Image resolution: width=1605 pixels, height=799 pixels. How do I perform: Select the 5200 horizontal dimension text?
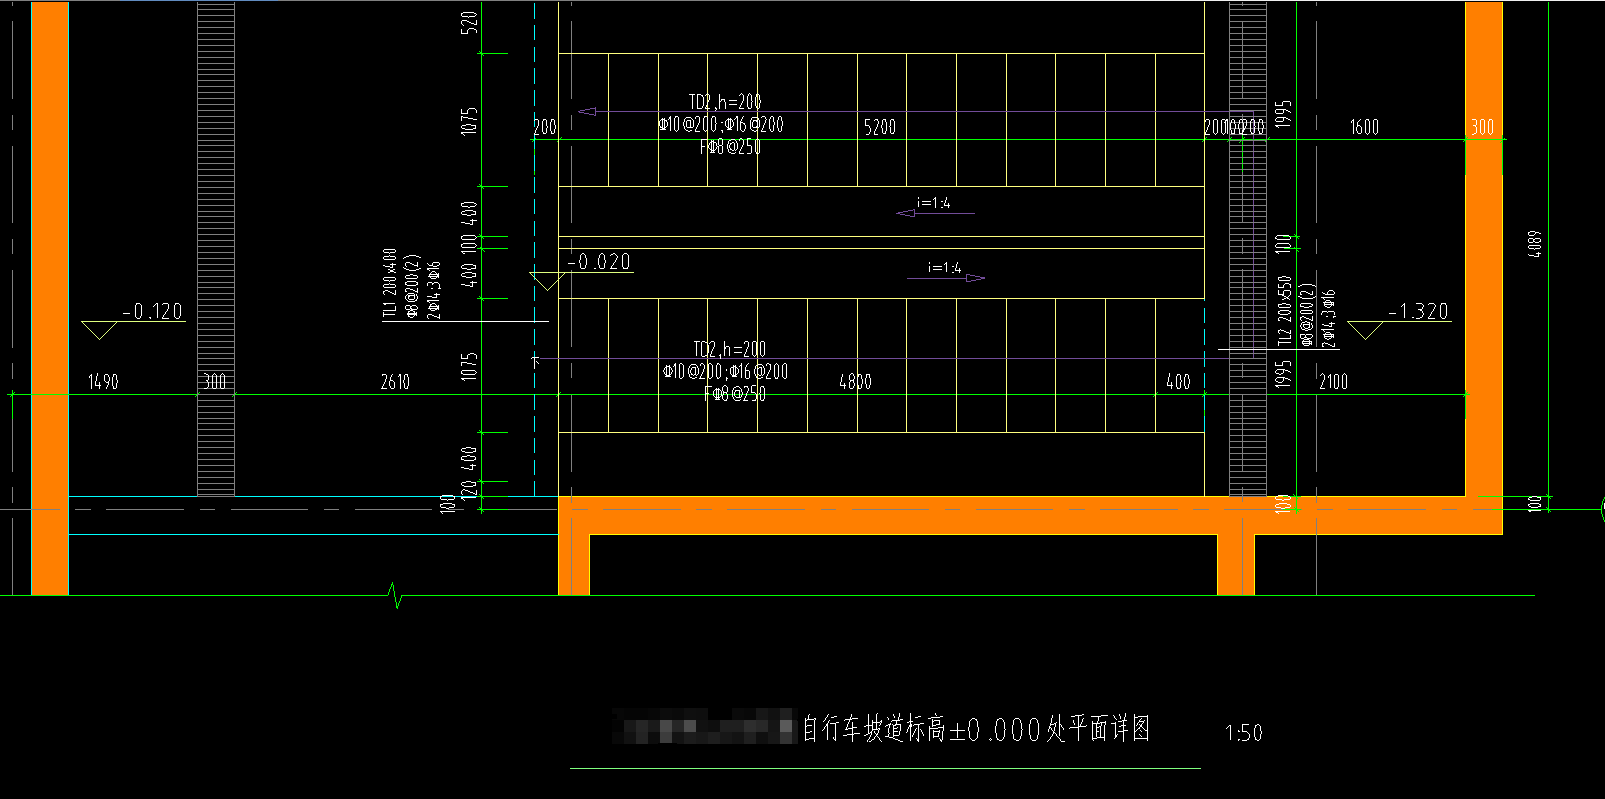880,127
